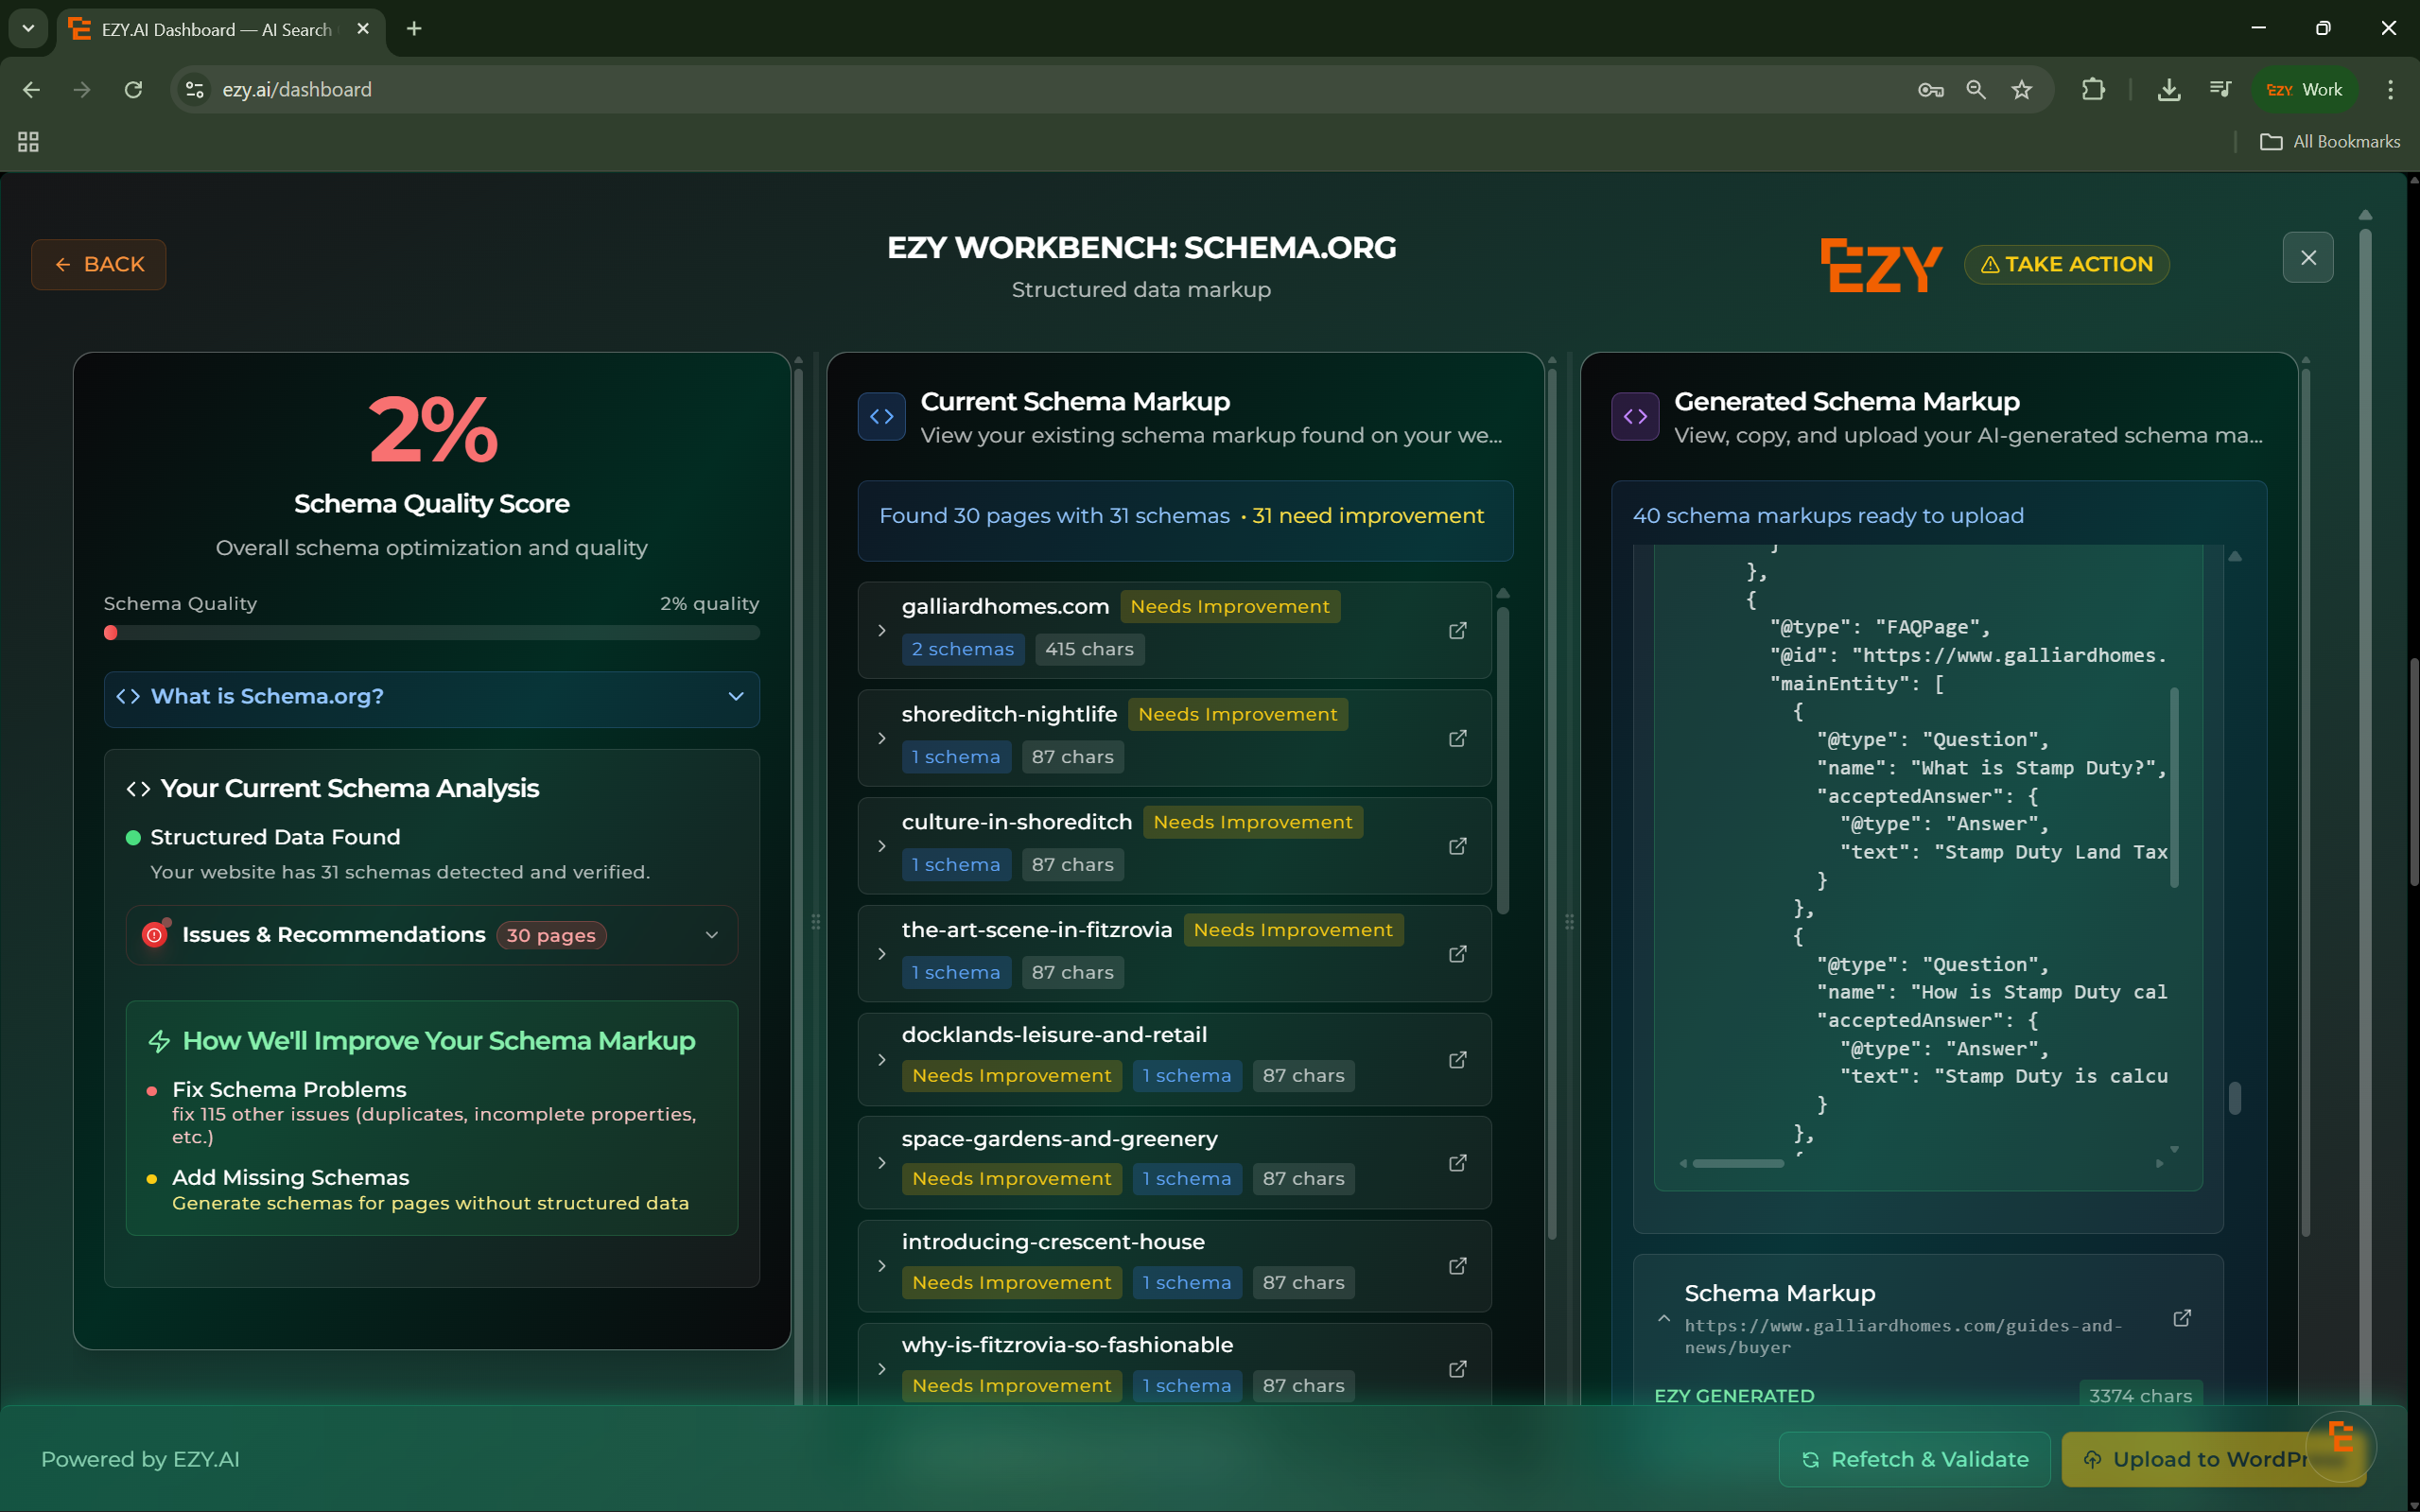
Task: Click Refetch & Validate button
Action: click(x=1914, y=1459)
